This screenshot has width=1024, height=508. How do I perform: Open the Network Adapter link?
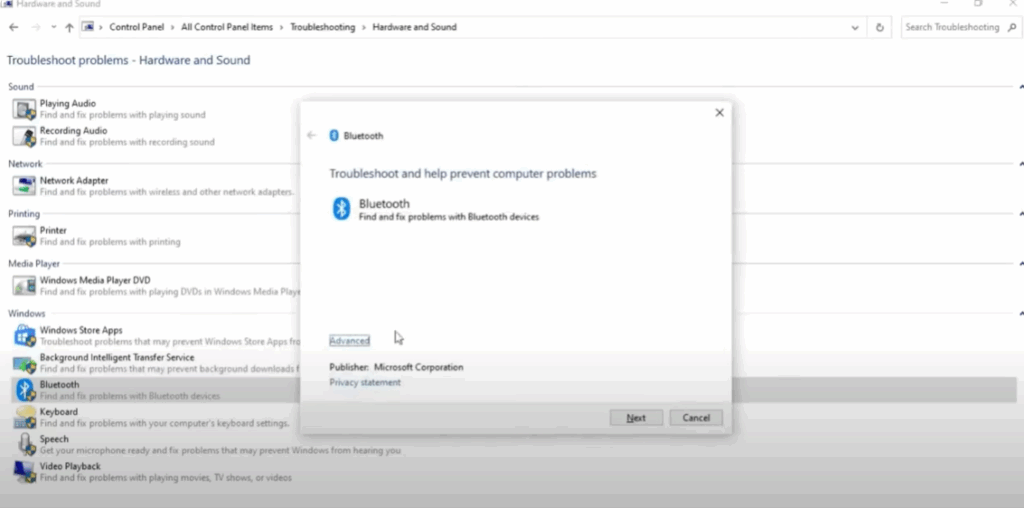coord(74,180)
